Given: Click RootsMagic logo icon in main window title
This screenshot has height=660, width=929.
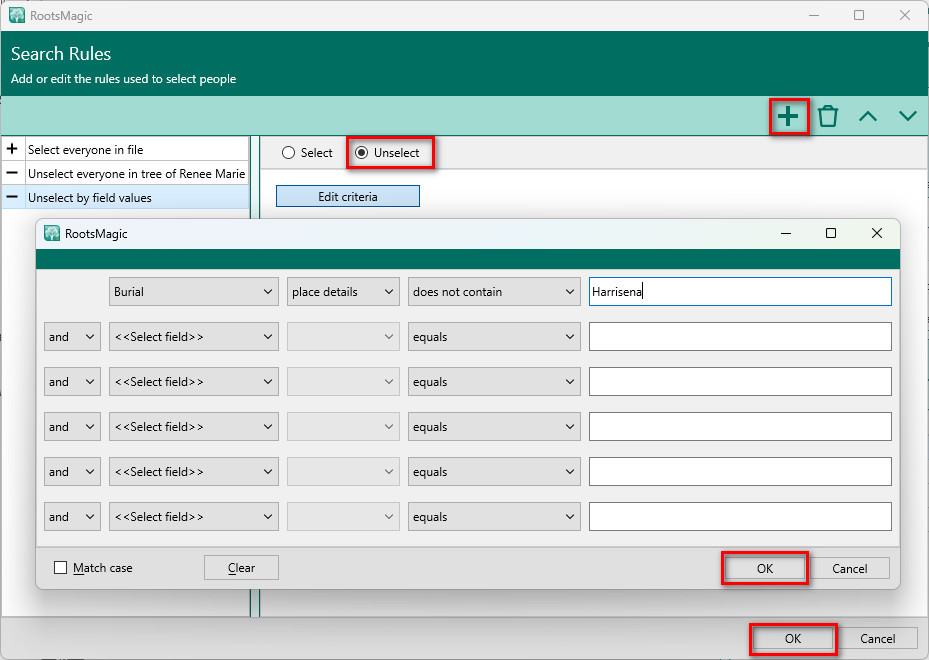Looking at the screenshot, I should pyautogui.click(x=17, y=15).
